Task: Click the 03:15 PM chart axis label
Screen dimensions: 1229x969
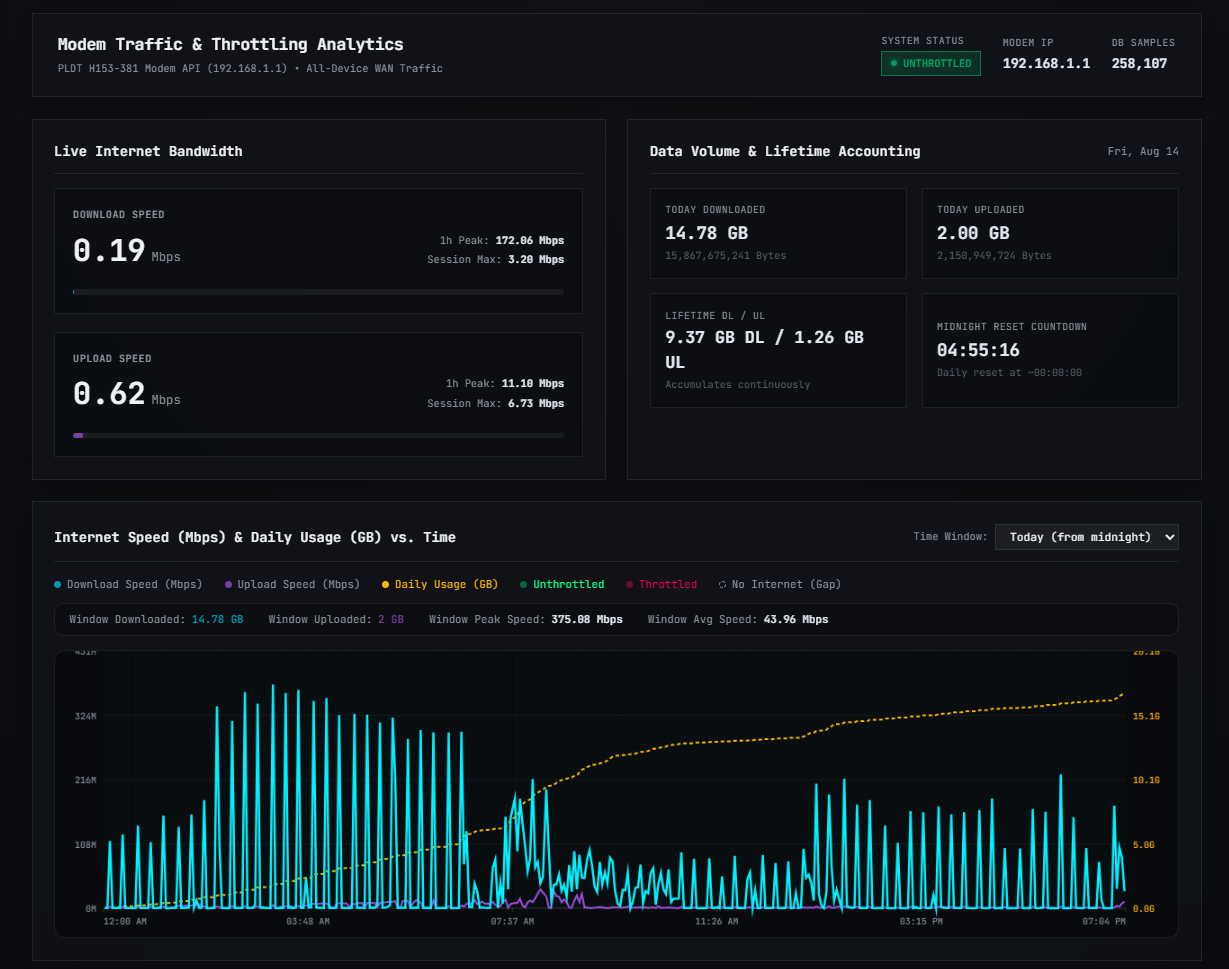Action: click(921, 921)
